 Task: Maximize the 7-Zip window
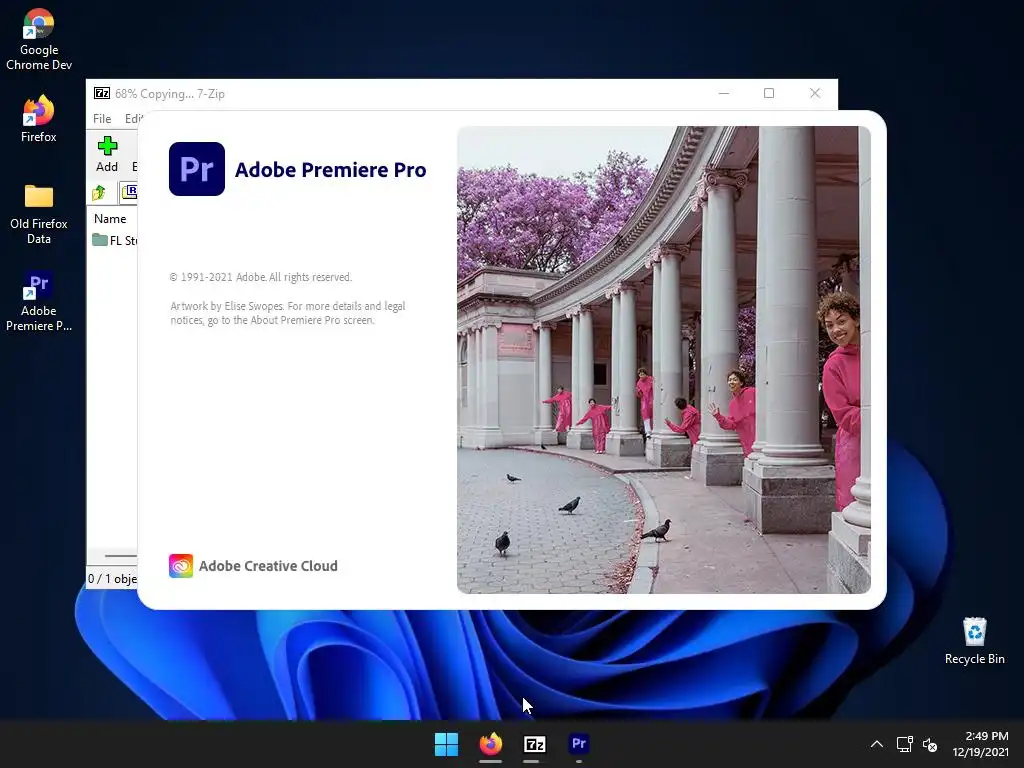pos(769,93)
